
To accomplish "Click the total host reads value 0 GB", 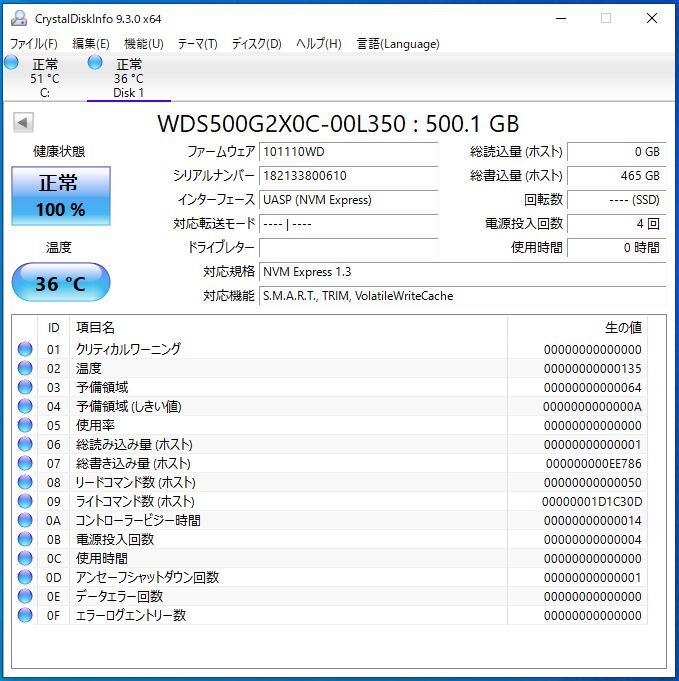I will tap(616, 152).
